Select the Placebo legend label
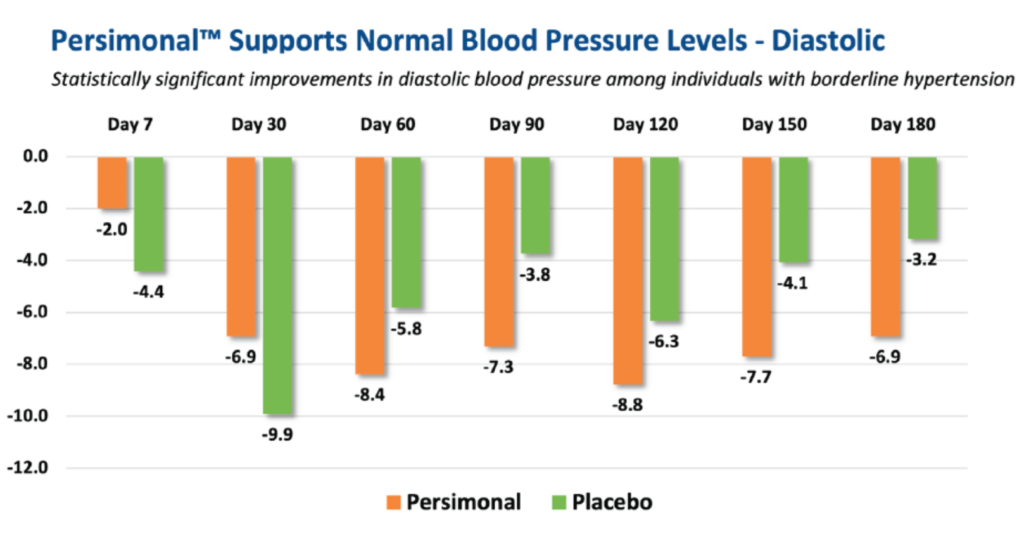This screenshot has width=1024, height=536. tap(612, 502)
